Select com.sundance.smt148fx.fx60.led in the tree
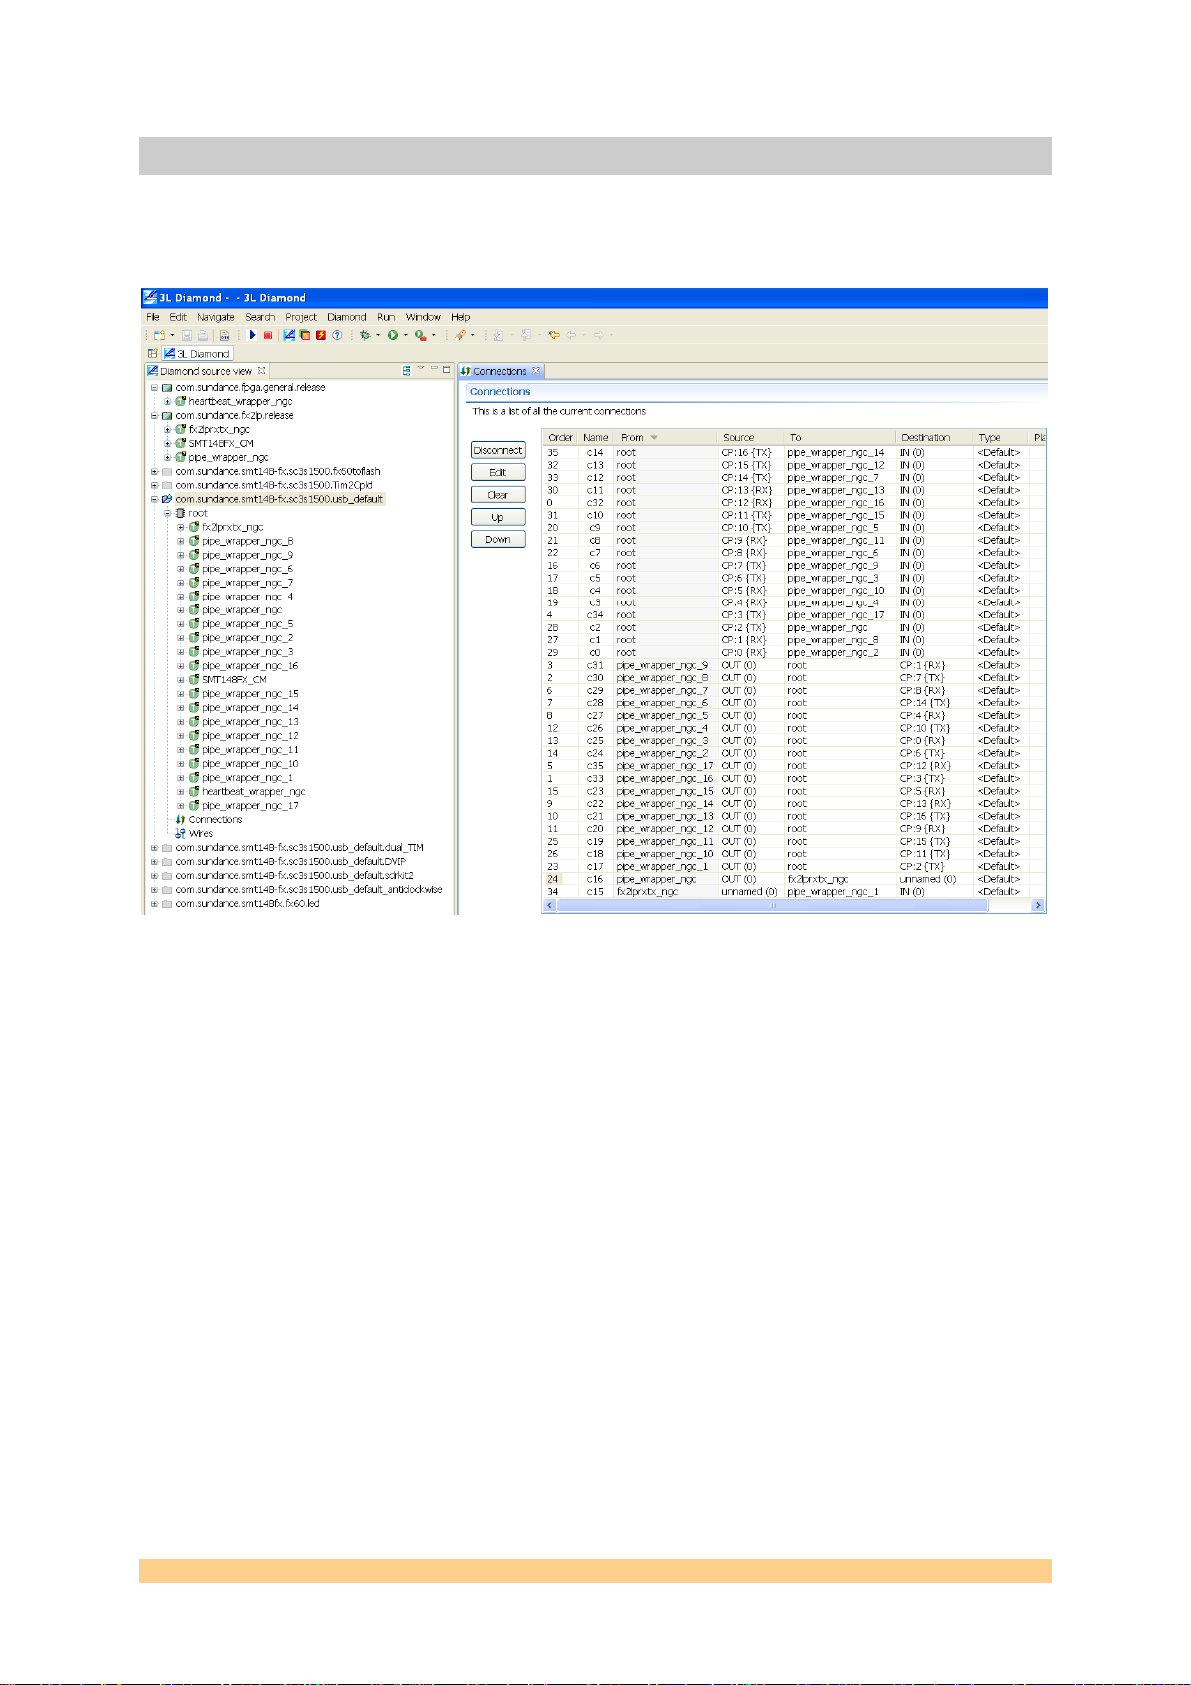The width and height of the screenshot is (1191, 1685). (247, 903)
